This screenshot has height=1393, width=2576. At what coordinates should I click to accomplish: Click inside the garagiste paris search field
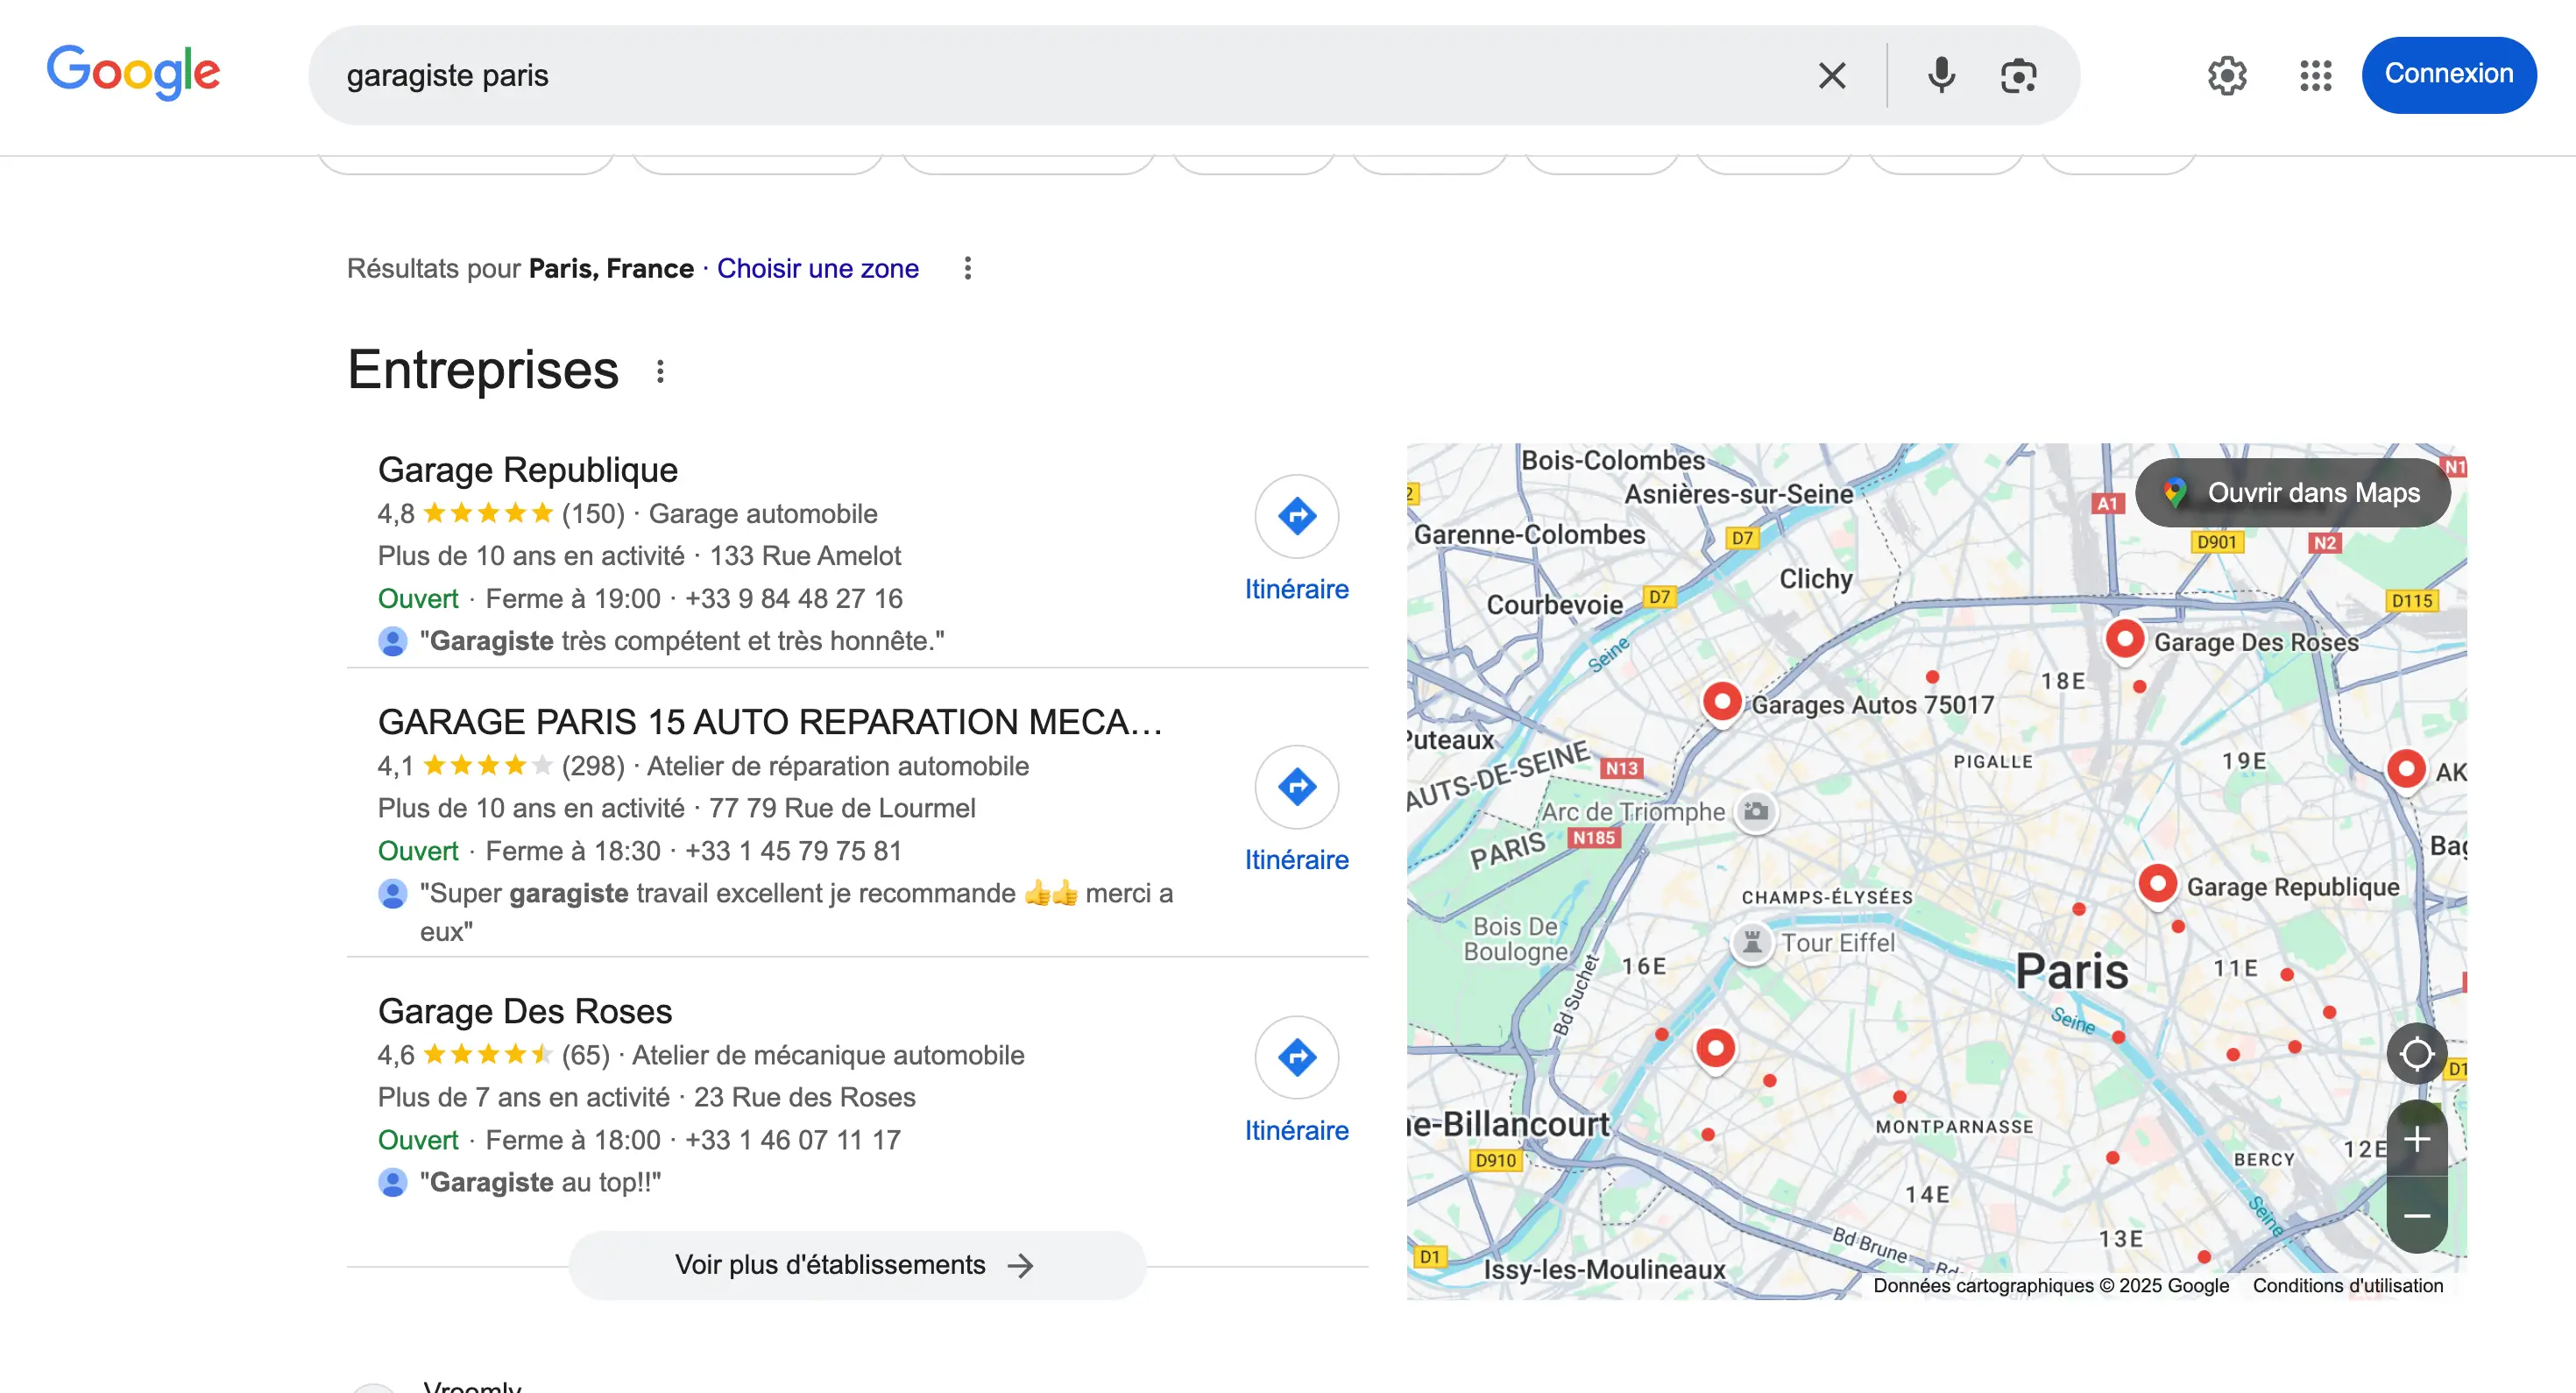pyautogui.click(x=1000, y=75)
